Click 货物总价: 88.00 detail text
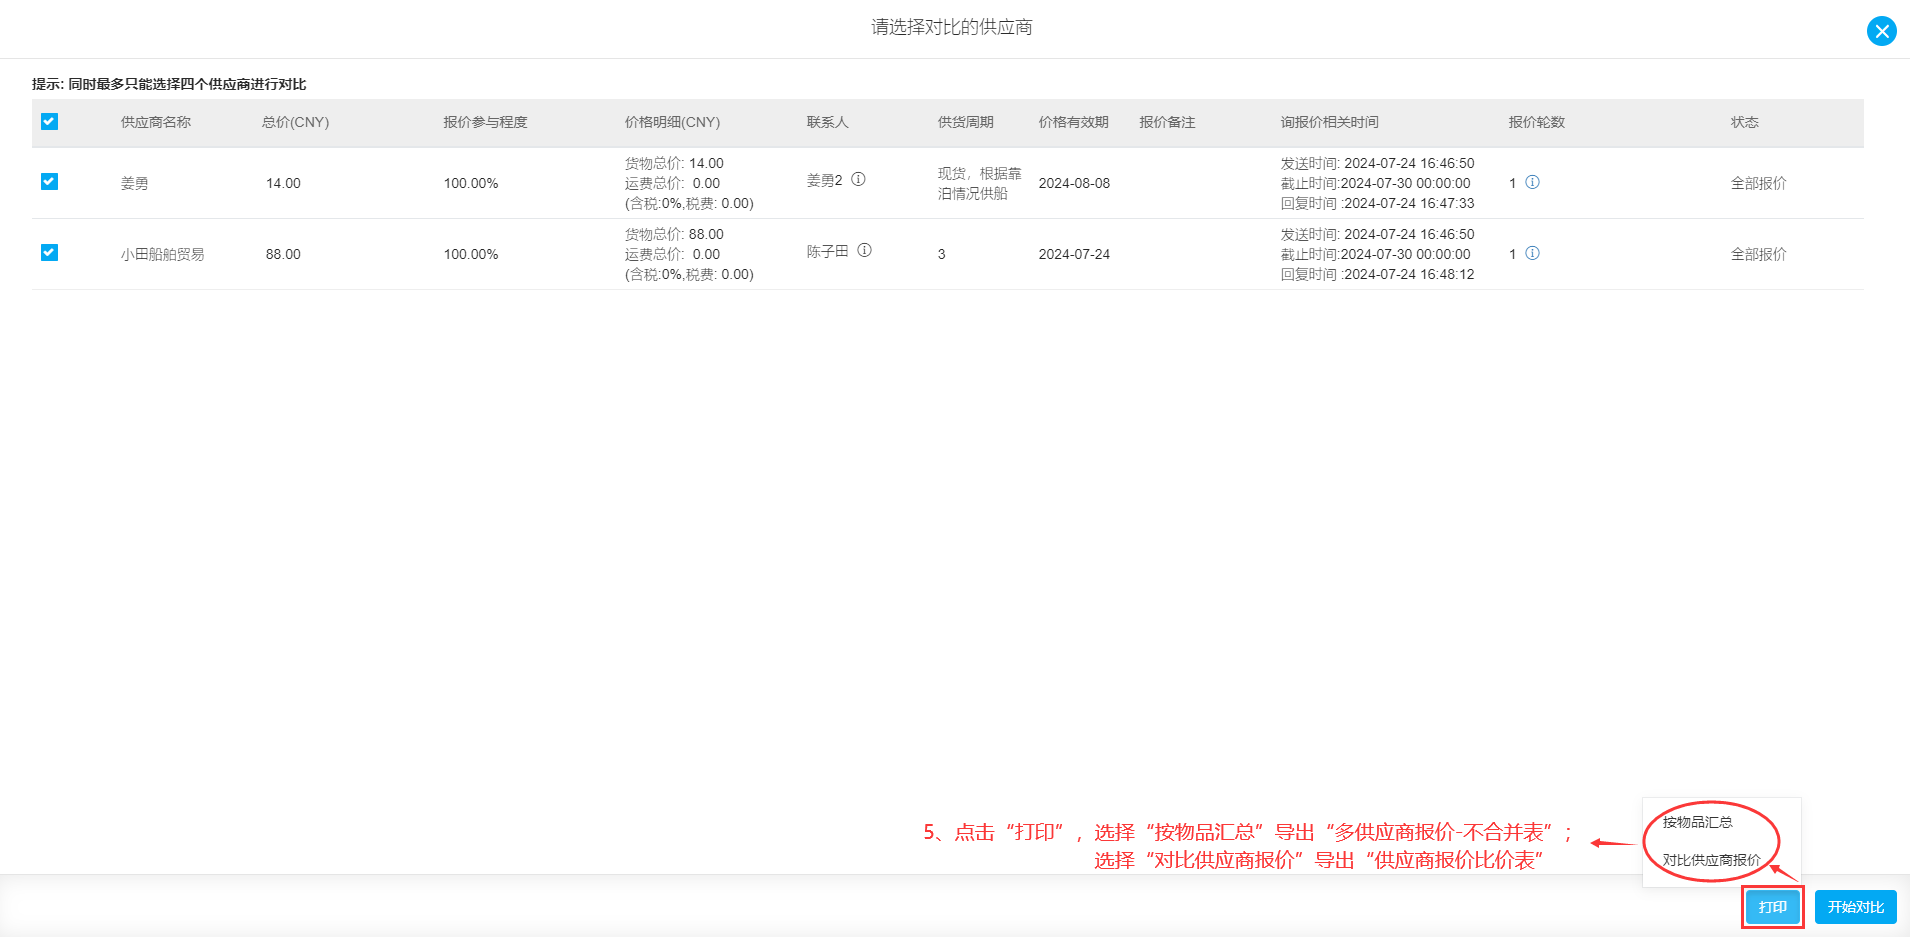The width and height of the screenshot is (1910, 937). (x=674, y=234)
